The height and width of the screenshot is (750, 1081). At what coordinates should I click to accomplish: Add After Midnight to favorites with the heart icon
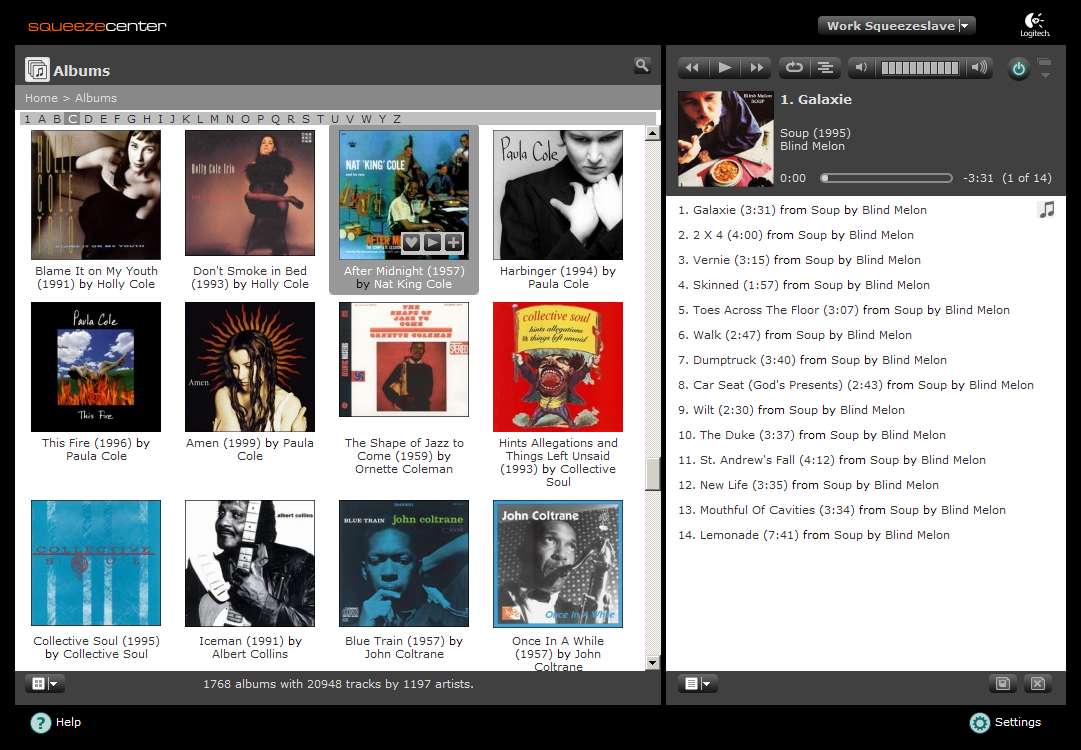(410, 242)
